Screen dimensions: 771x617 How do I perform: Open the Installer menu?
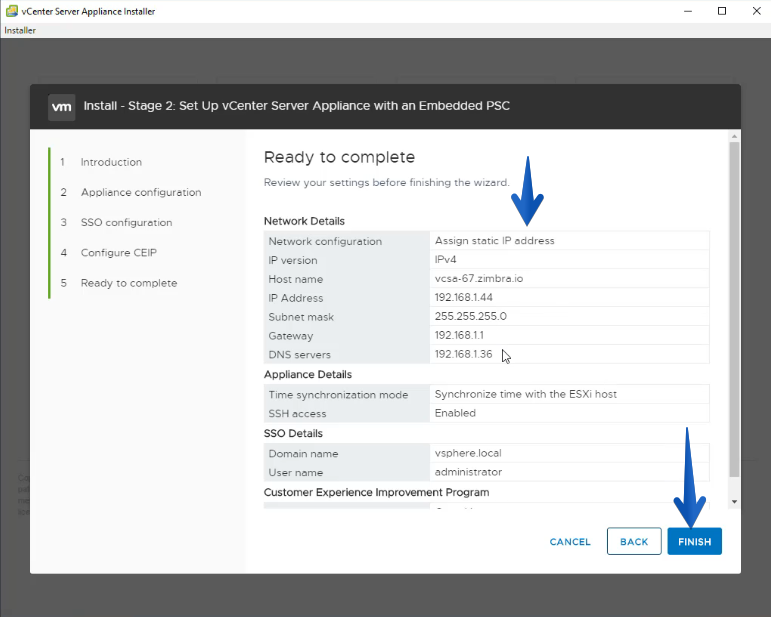click(20, 30)
